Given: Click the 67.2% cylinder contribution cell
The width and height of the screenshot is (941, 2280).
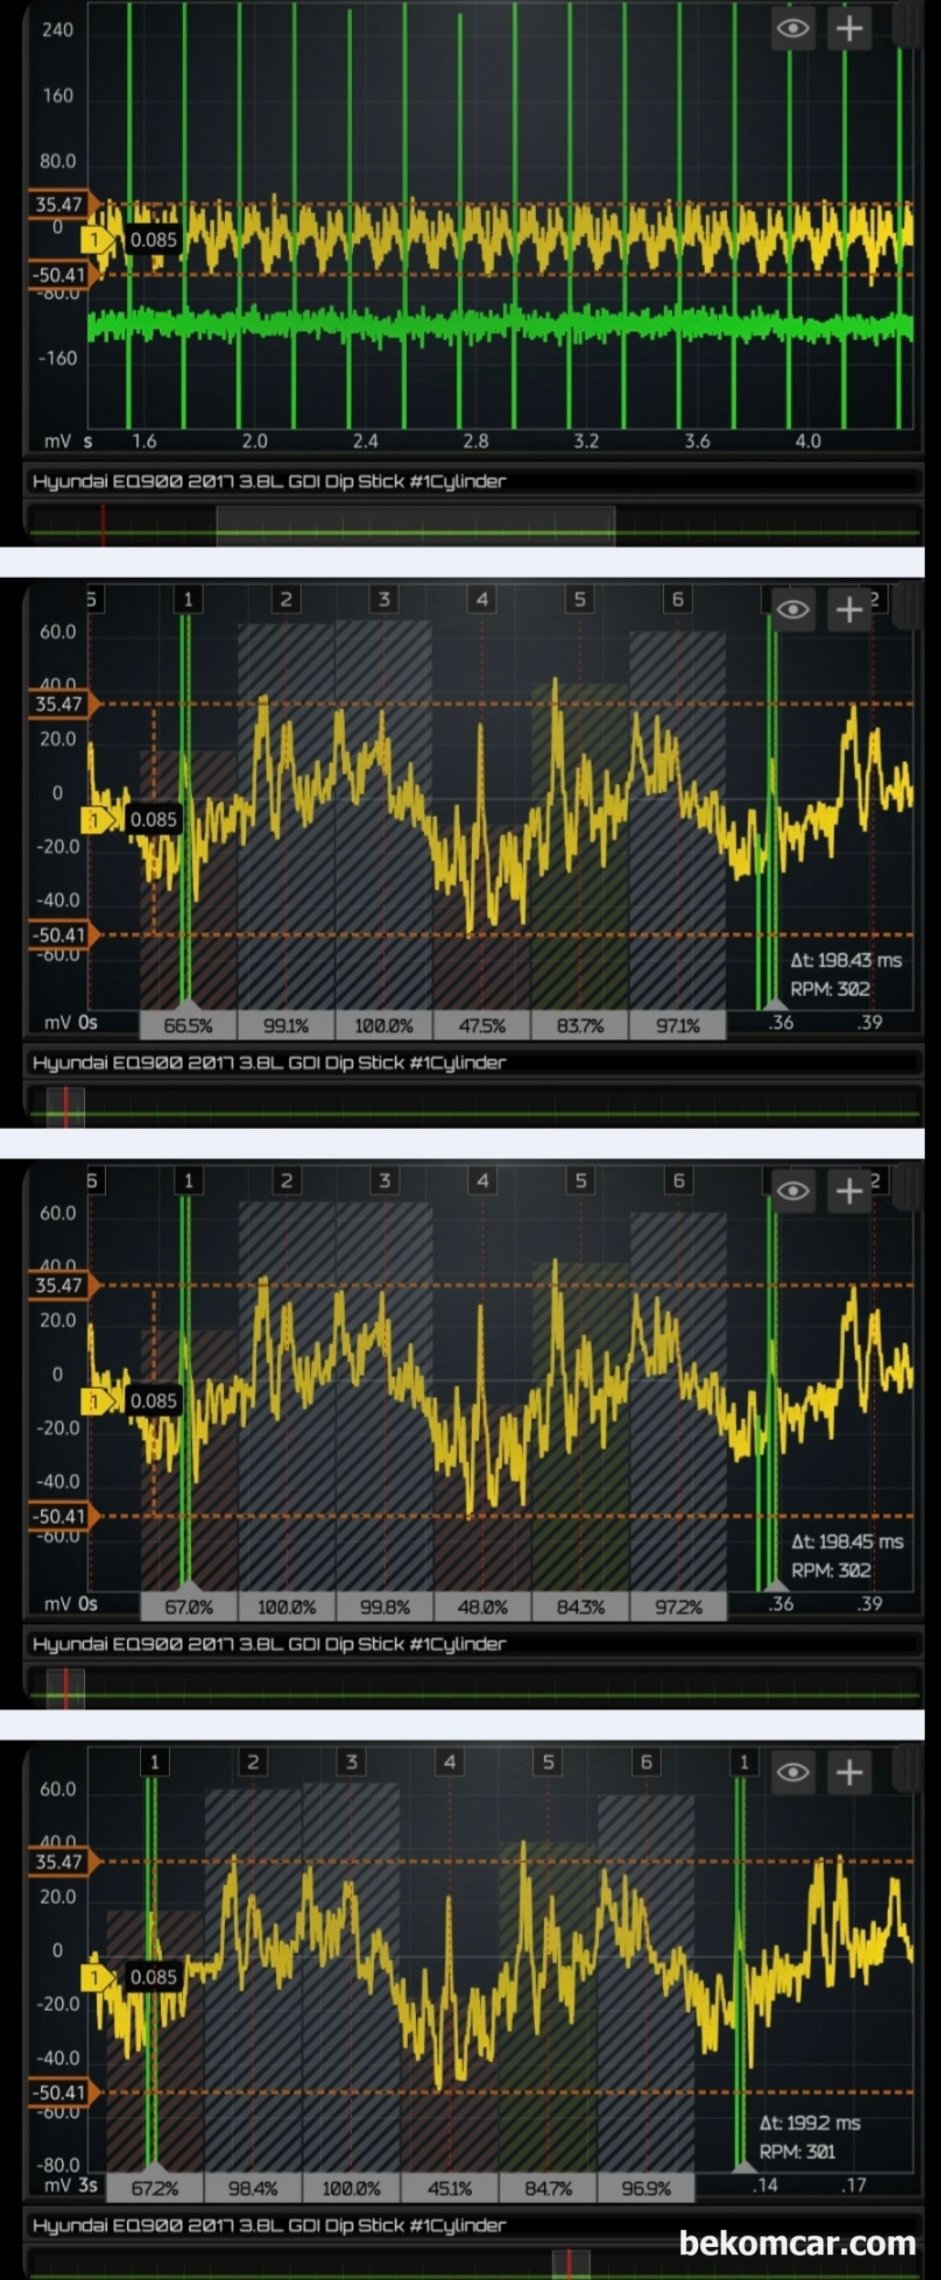Looking at the screenshot, I should [155, 2188].
